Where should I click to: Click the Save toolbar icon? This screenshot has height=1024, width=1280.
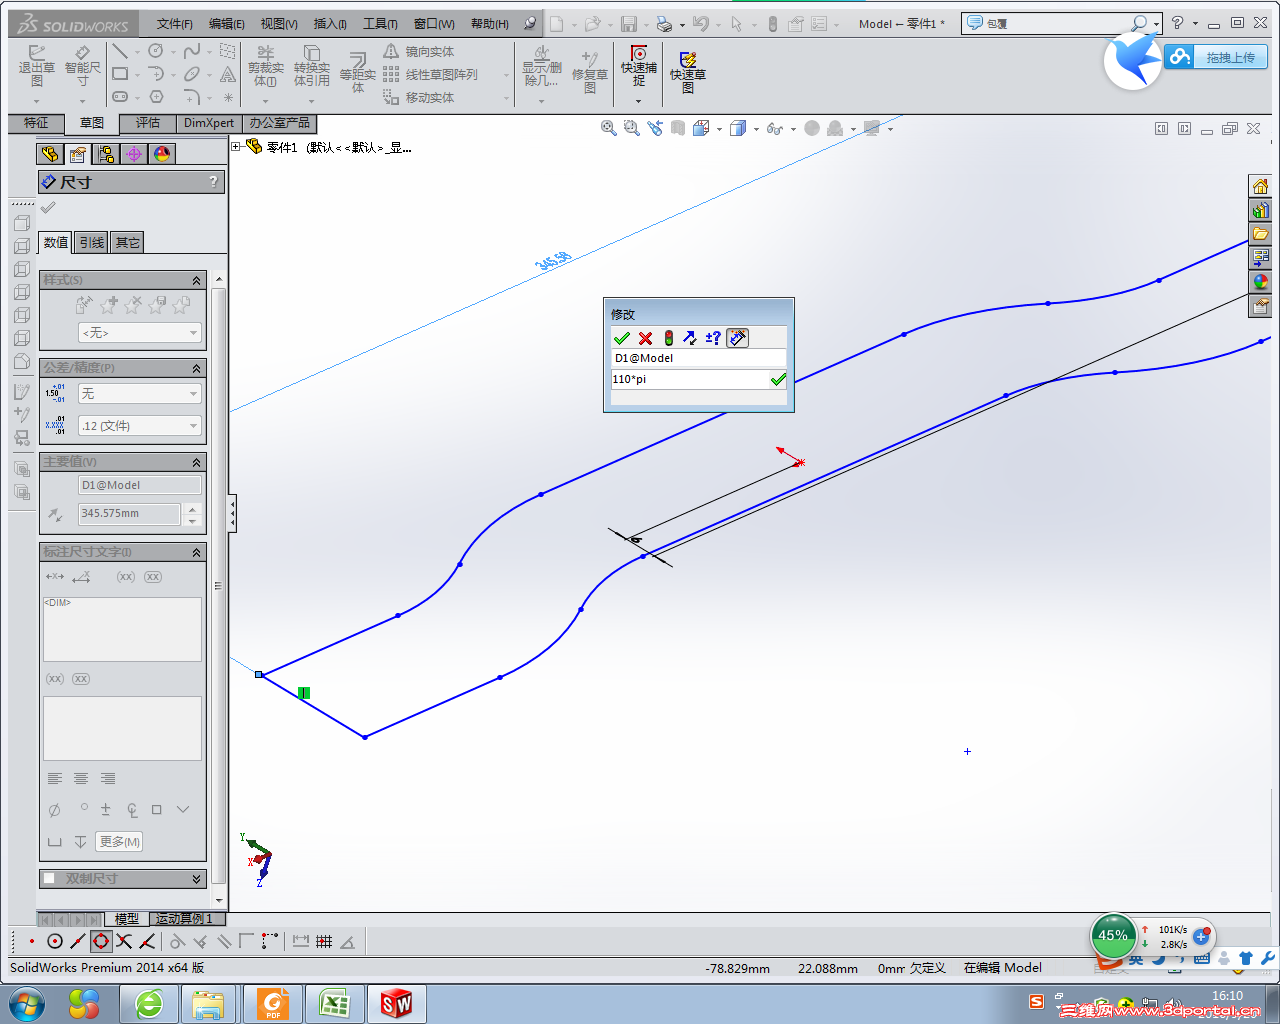coord(629,24)
